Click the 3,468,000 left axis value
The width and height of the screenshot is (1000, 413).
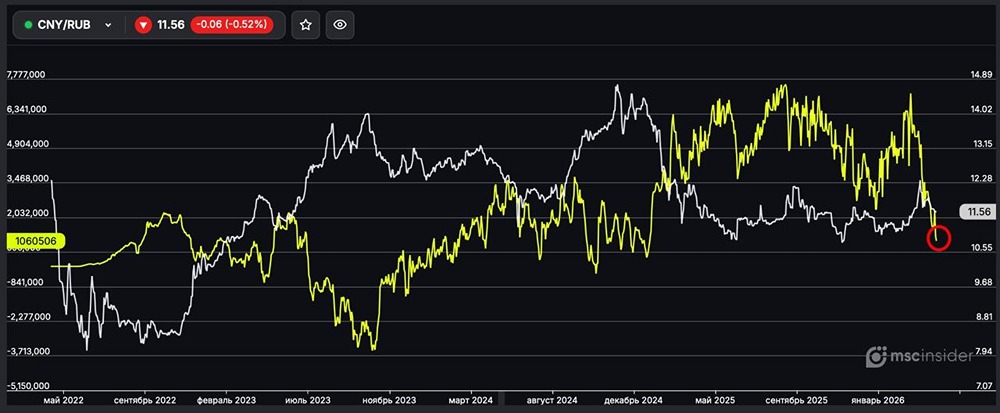[26, 178]
